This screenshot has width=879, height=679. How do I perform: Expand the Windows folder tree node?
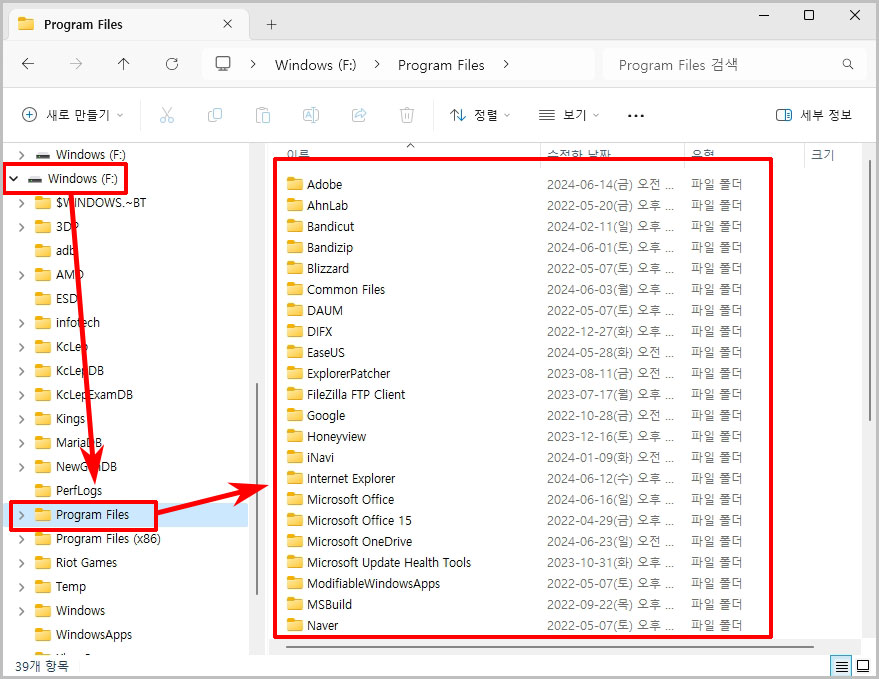(21, 611)
